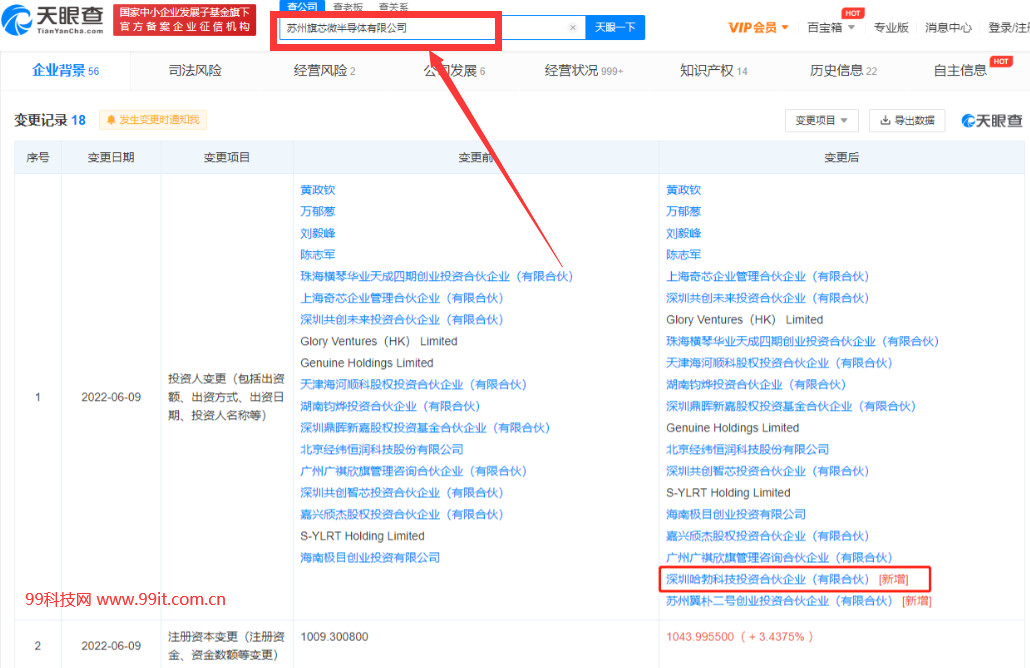Click 北京经纬恒润科技股份有限公司 in the 变更前 column

pos(382,449)
